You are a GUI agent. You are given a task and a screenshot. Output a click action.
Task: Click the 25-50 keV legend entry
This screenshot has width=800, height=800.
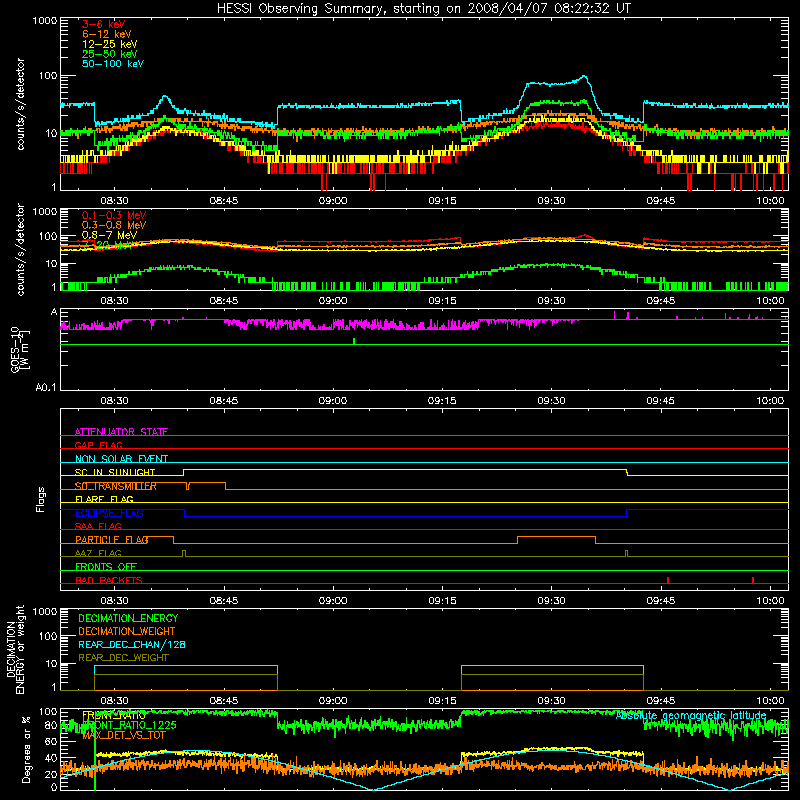click(x=110, y=54)
